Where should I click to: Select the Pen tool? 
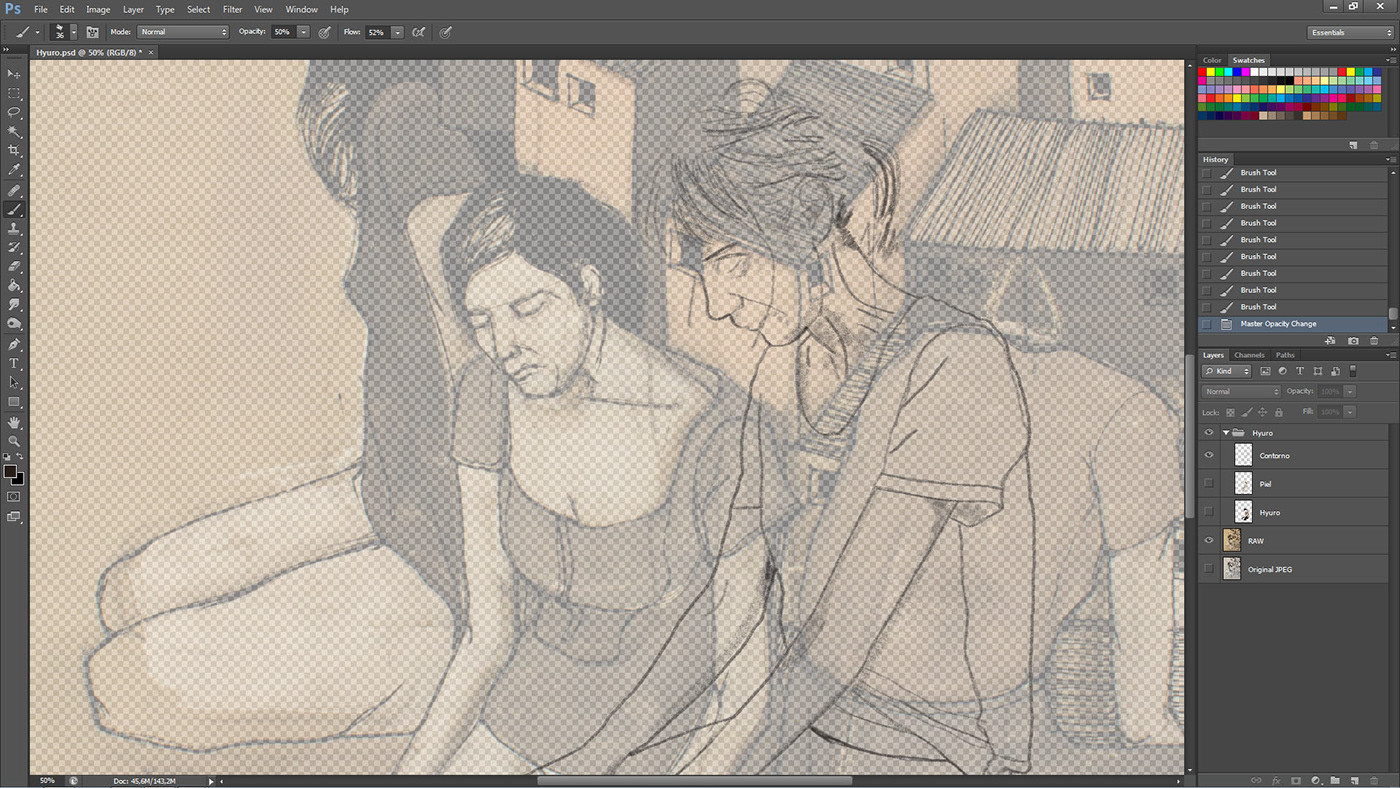pos(14,344)
